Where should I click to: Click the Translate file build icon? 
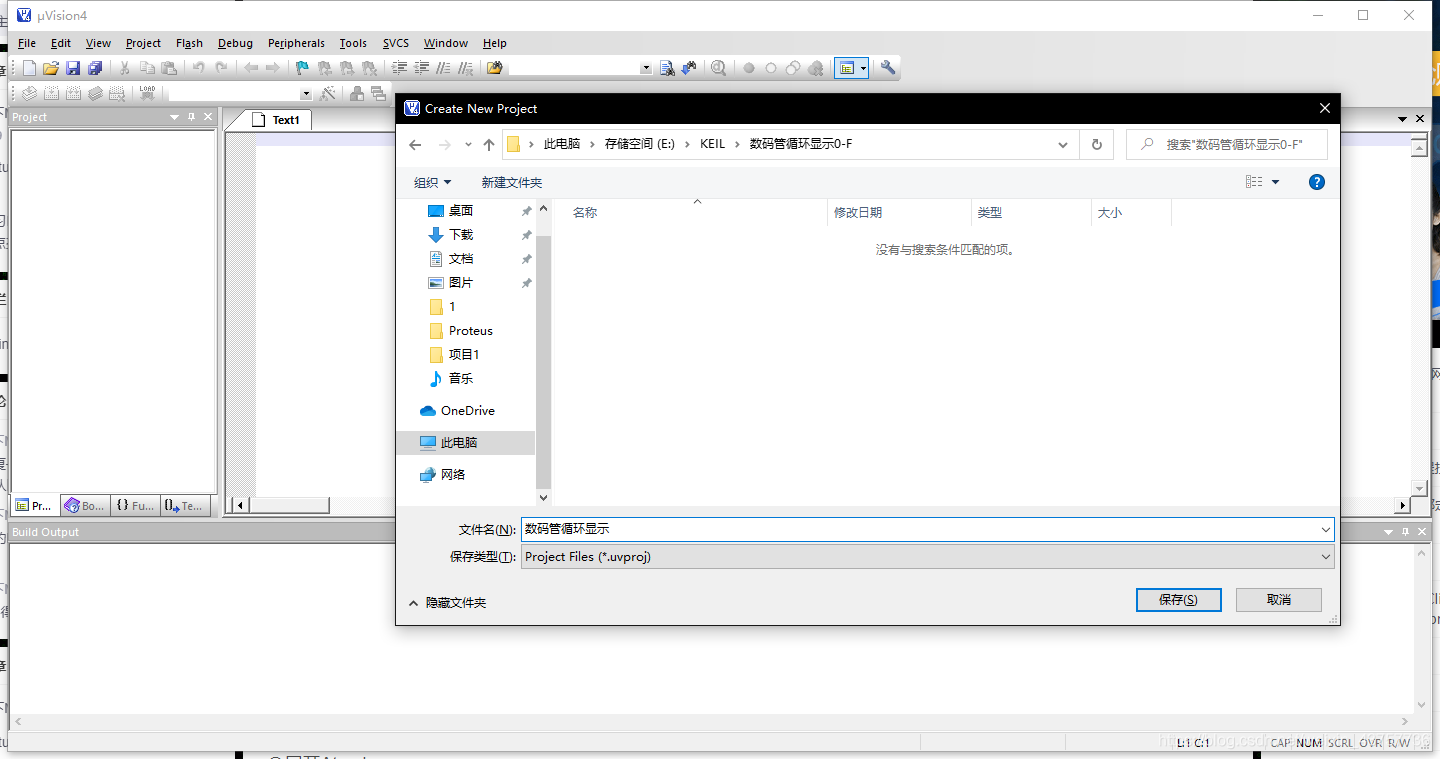click(x=29, y=93)
